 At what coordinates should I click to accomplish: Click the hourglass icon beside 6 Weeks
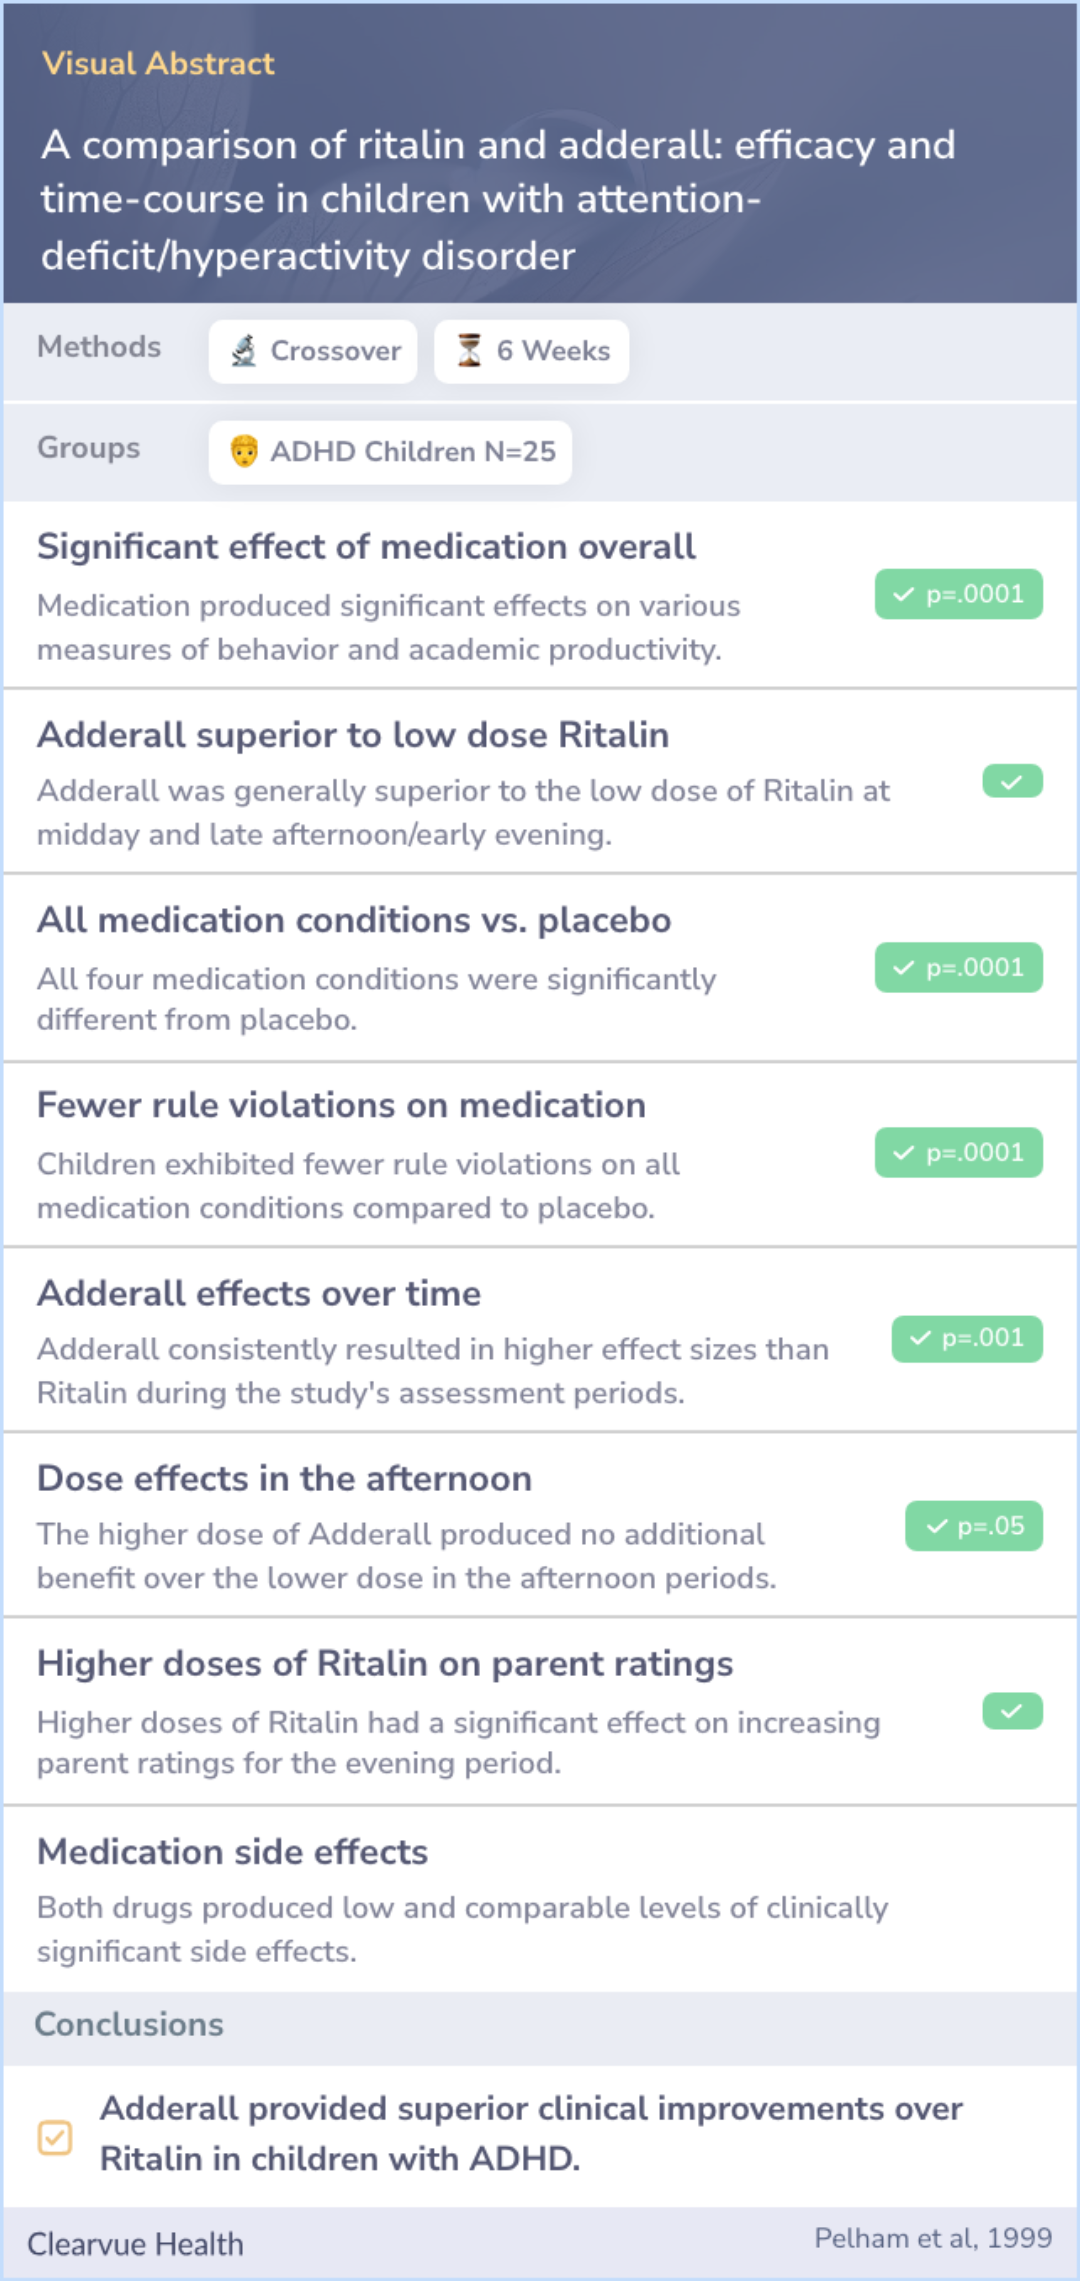[469, 351]
